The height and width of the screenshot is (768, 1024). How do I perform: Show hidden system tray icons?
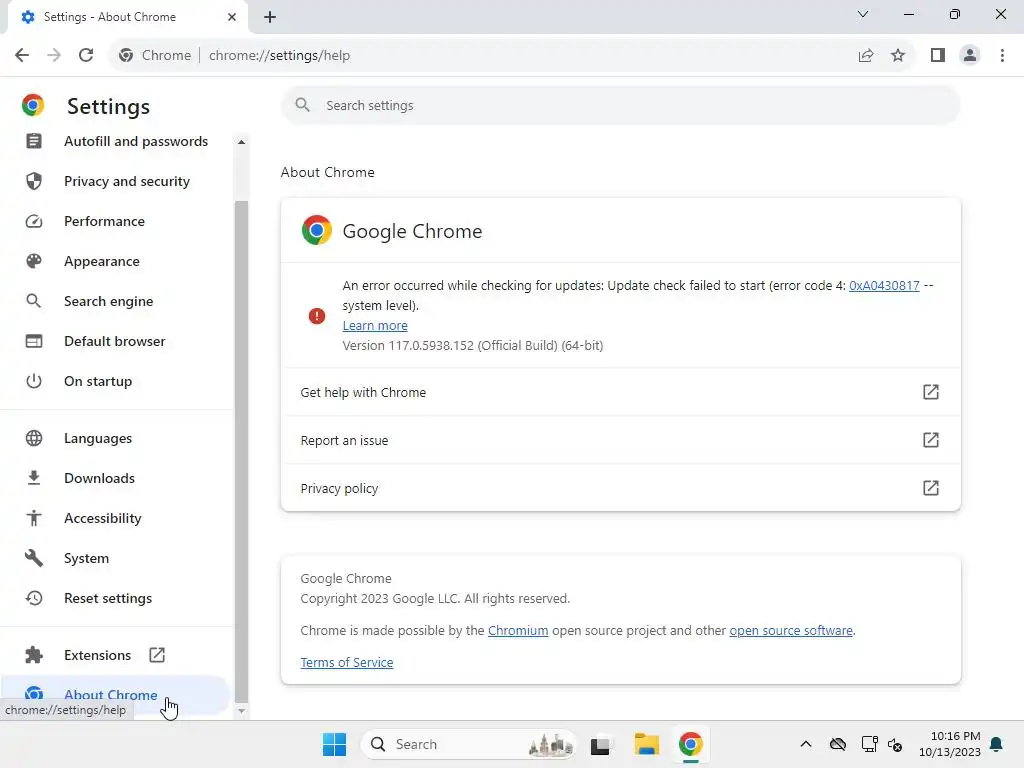pyautogui.click(x=806, y=744)
